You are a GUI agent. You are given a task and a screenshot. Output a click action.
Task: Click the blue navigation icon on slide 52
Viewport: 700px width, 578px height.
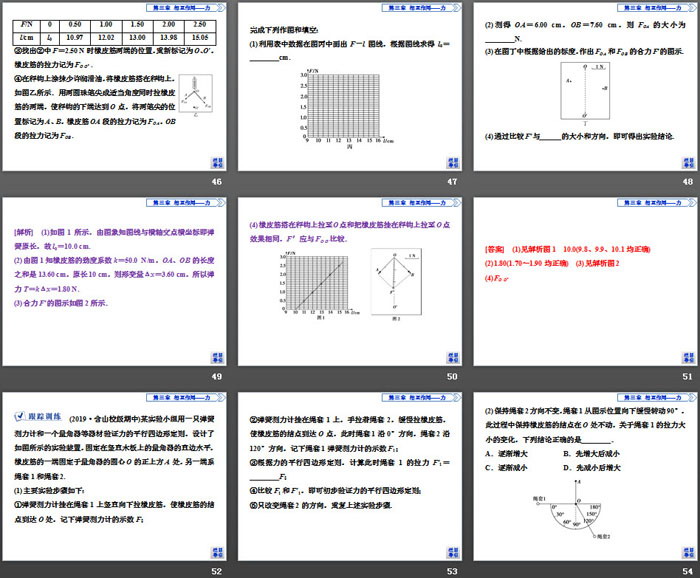click(x=217, y=552)
